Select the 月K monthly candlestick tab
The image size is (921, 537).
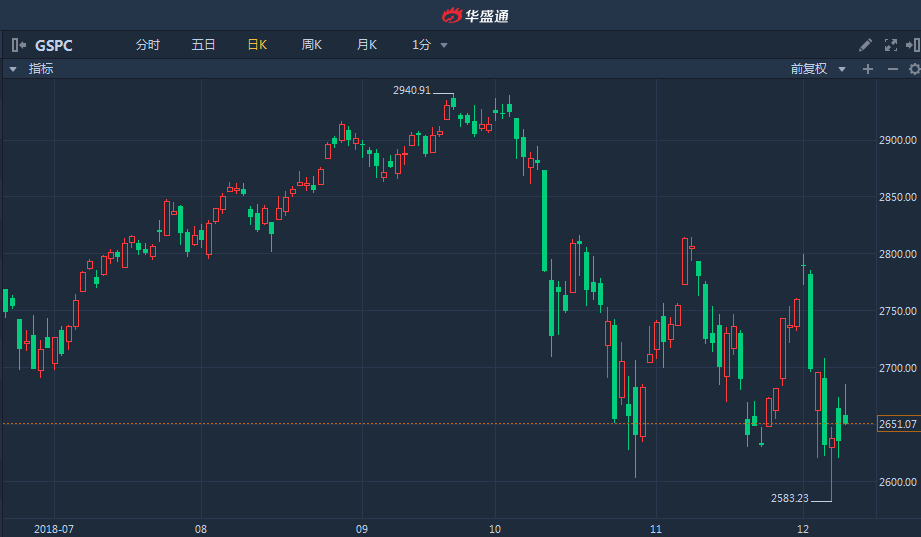(367, 45)
